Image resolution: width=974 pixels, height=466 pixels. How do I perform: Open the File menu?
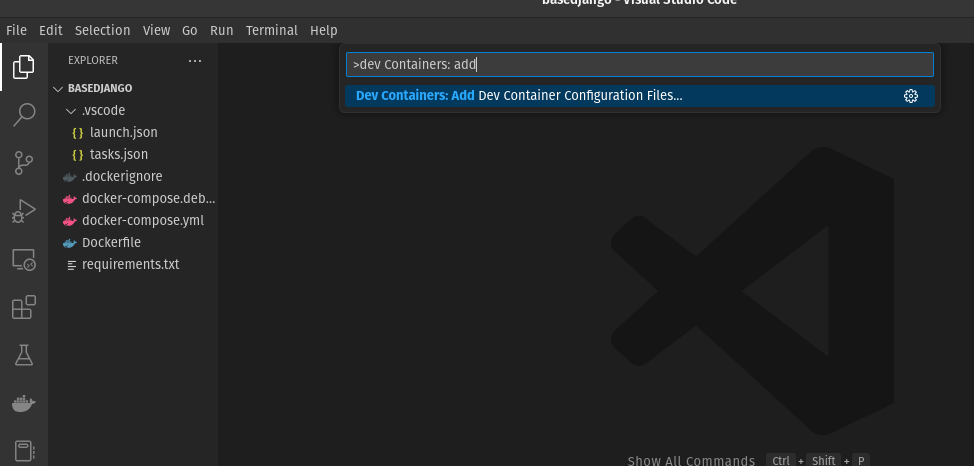[x=16, y=30]
